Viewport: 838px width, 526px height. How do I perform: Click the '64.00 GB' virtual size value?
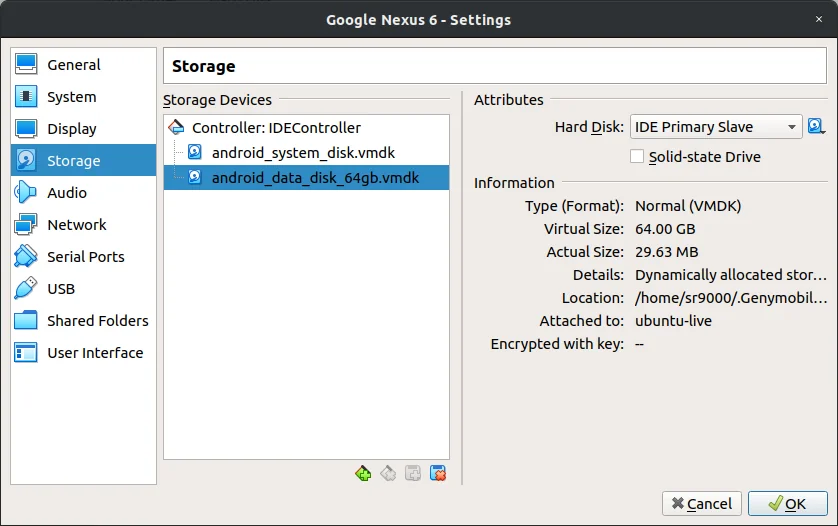[x=665, y=229]
